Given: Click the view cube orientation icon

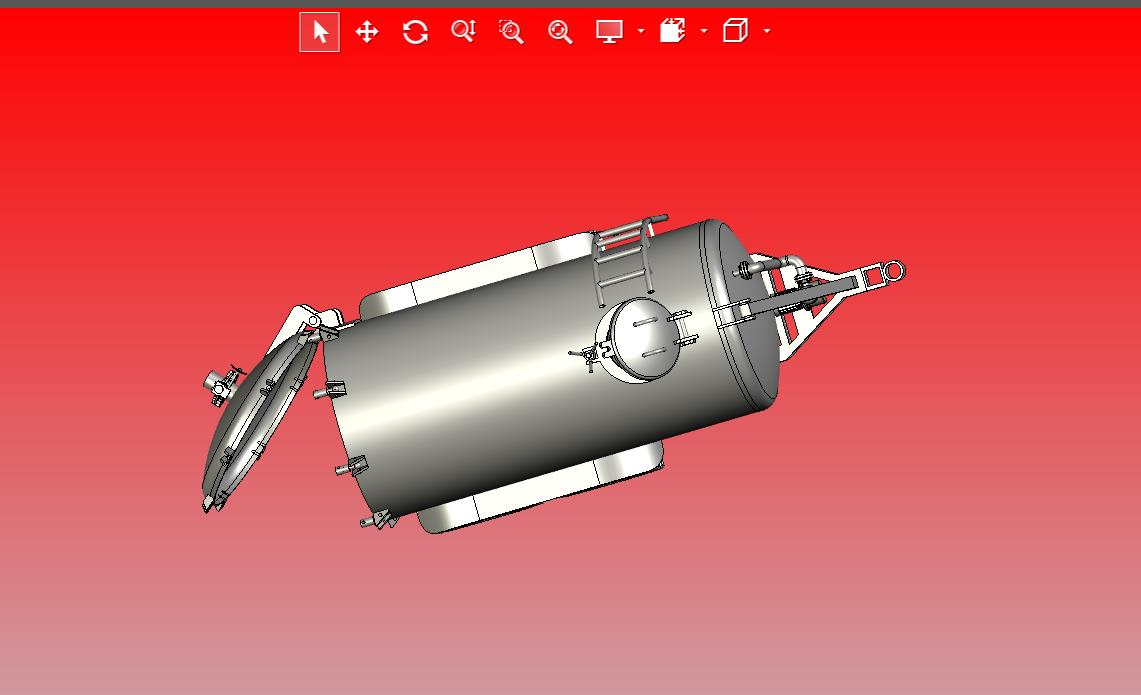Looking at the screenshot, I should coord(735,31).
